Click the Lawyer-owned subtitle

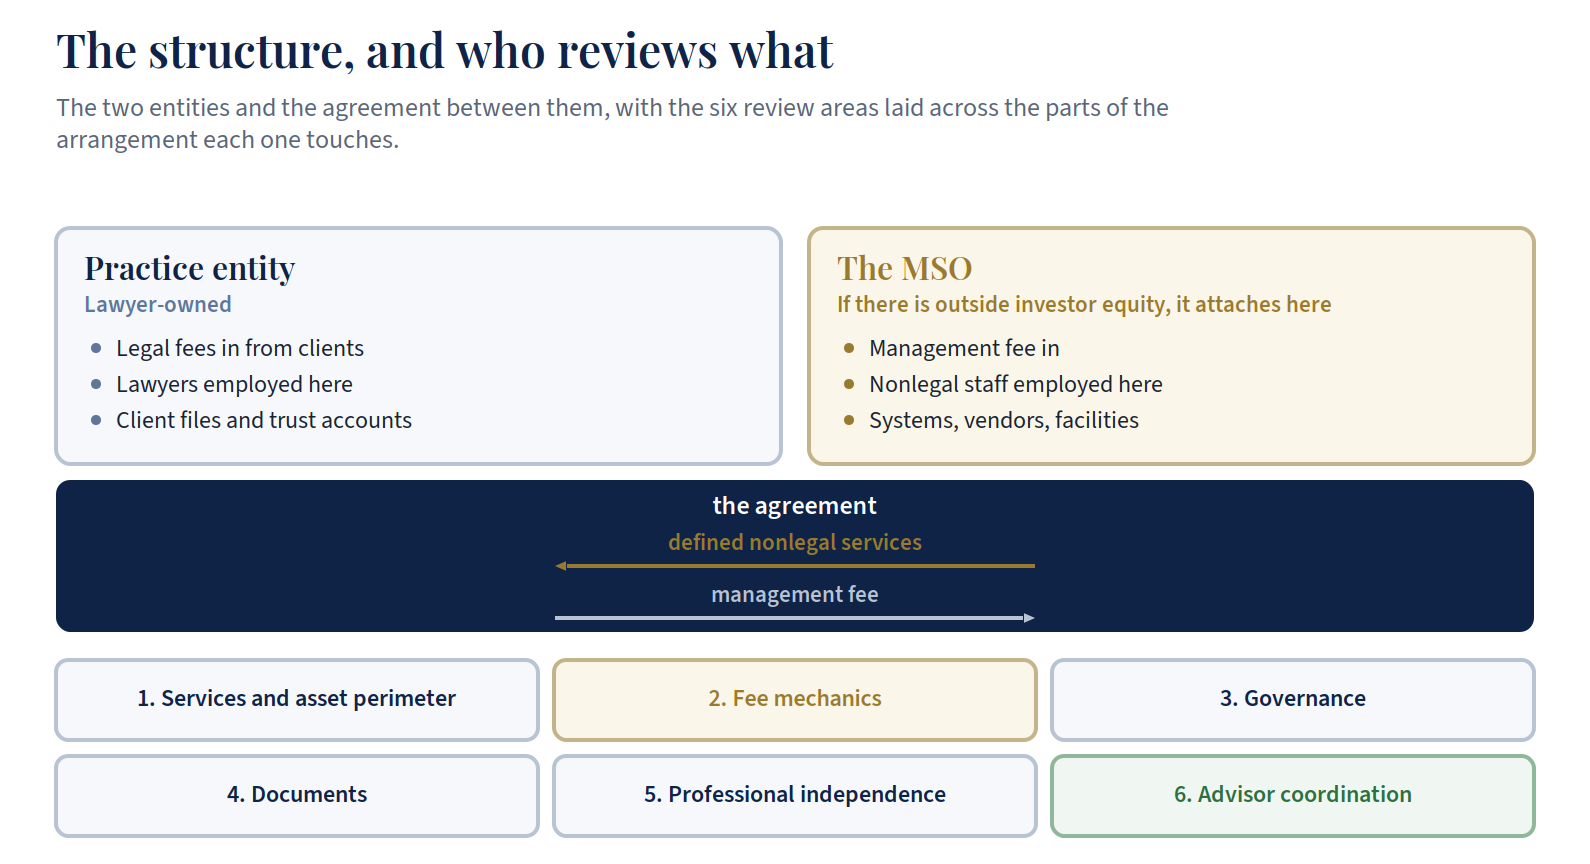[x=158, y=304]
